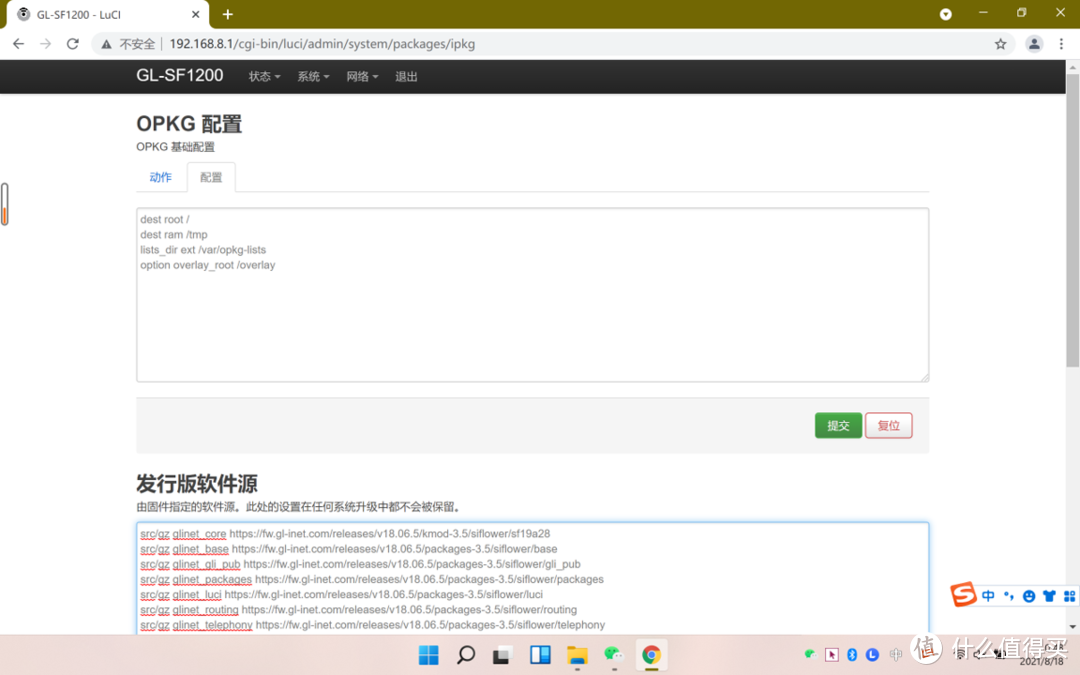Click the browser forward arrow
This screenshot has height=675, width=1080.
(45, 44)
